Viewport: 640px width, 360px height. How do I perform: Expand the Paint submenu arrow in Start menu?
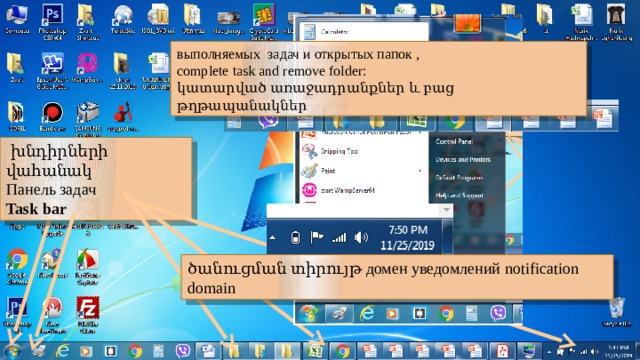(x=420, y=171)
